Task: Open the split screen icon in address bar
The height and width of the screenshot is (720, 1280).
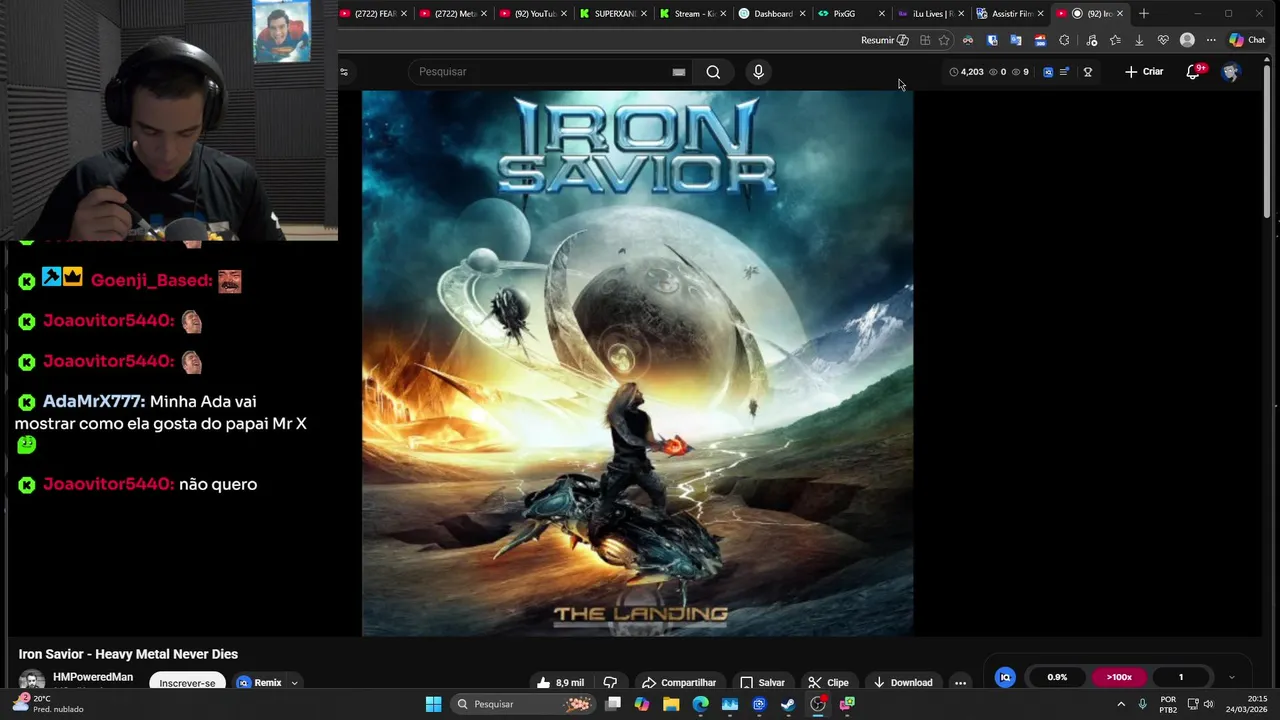Action: tap(925, 40)
